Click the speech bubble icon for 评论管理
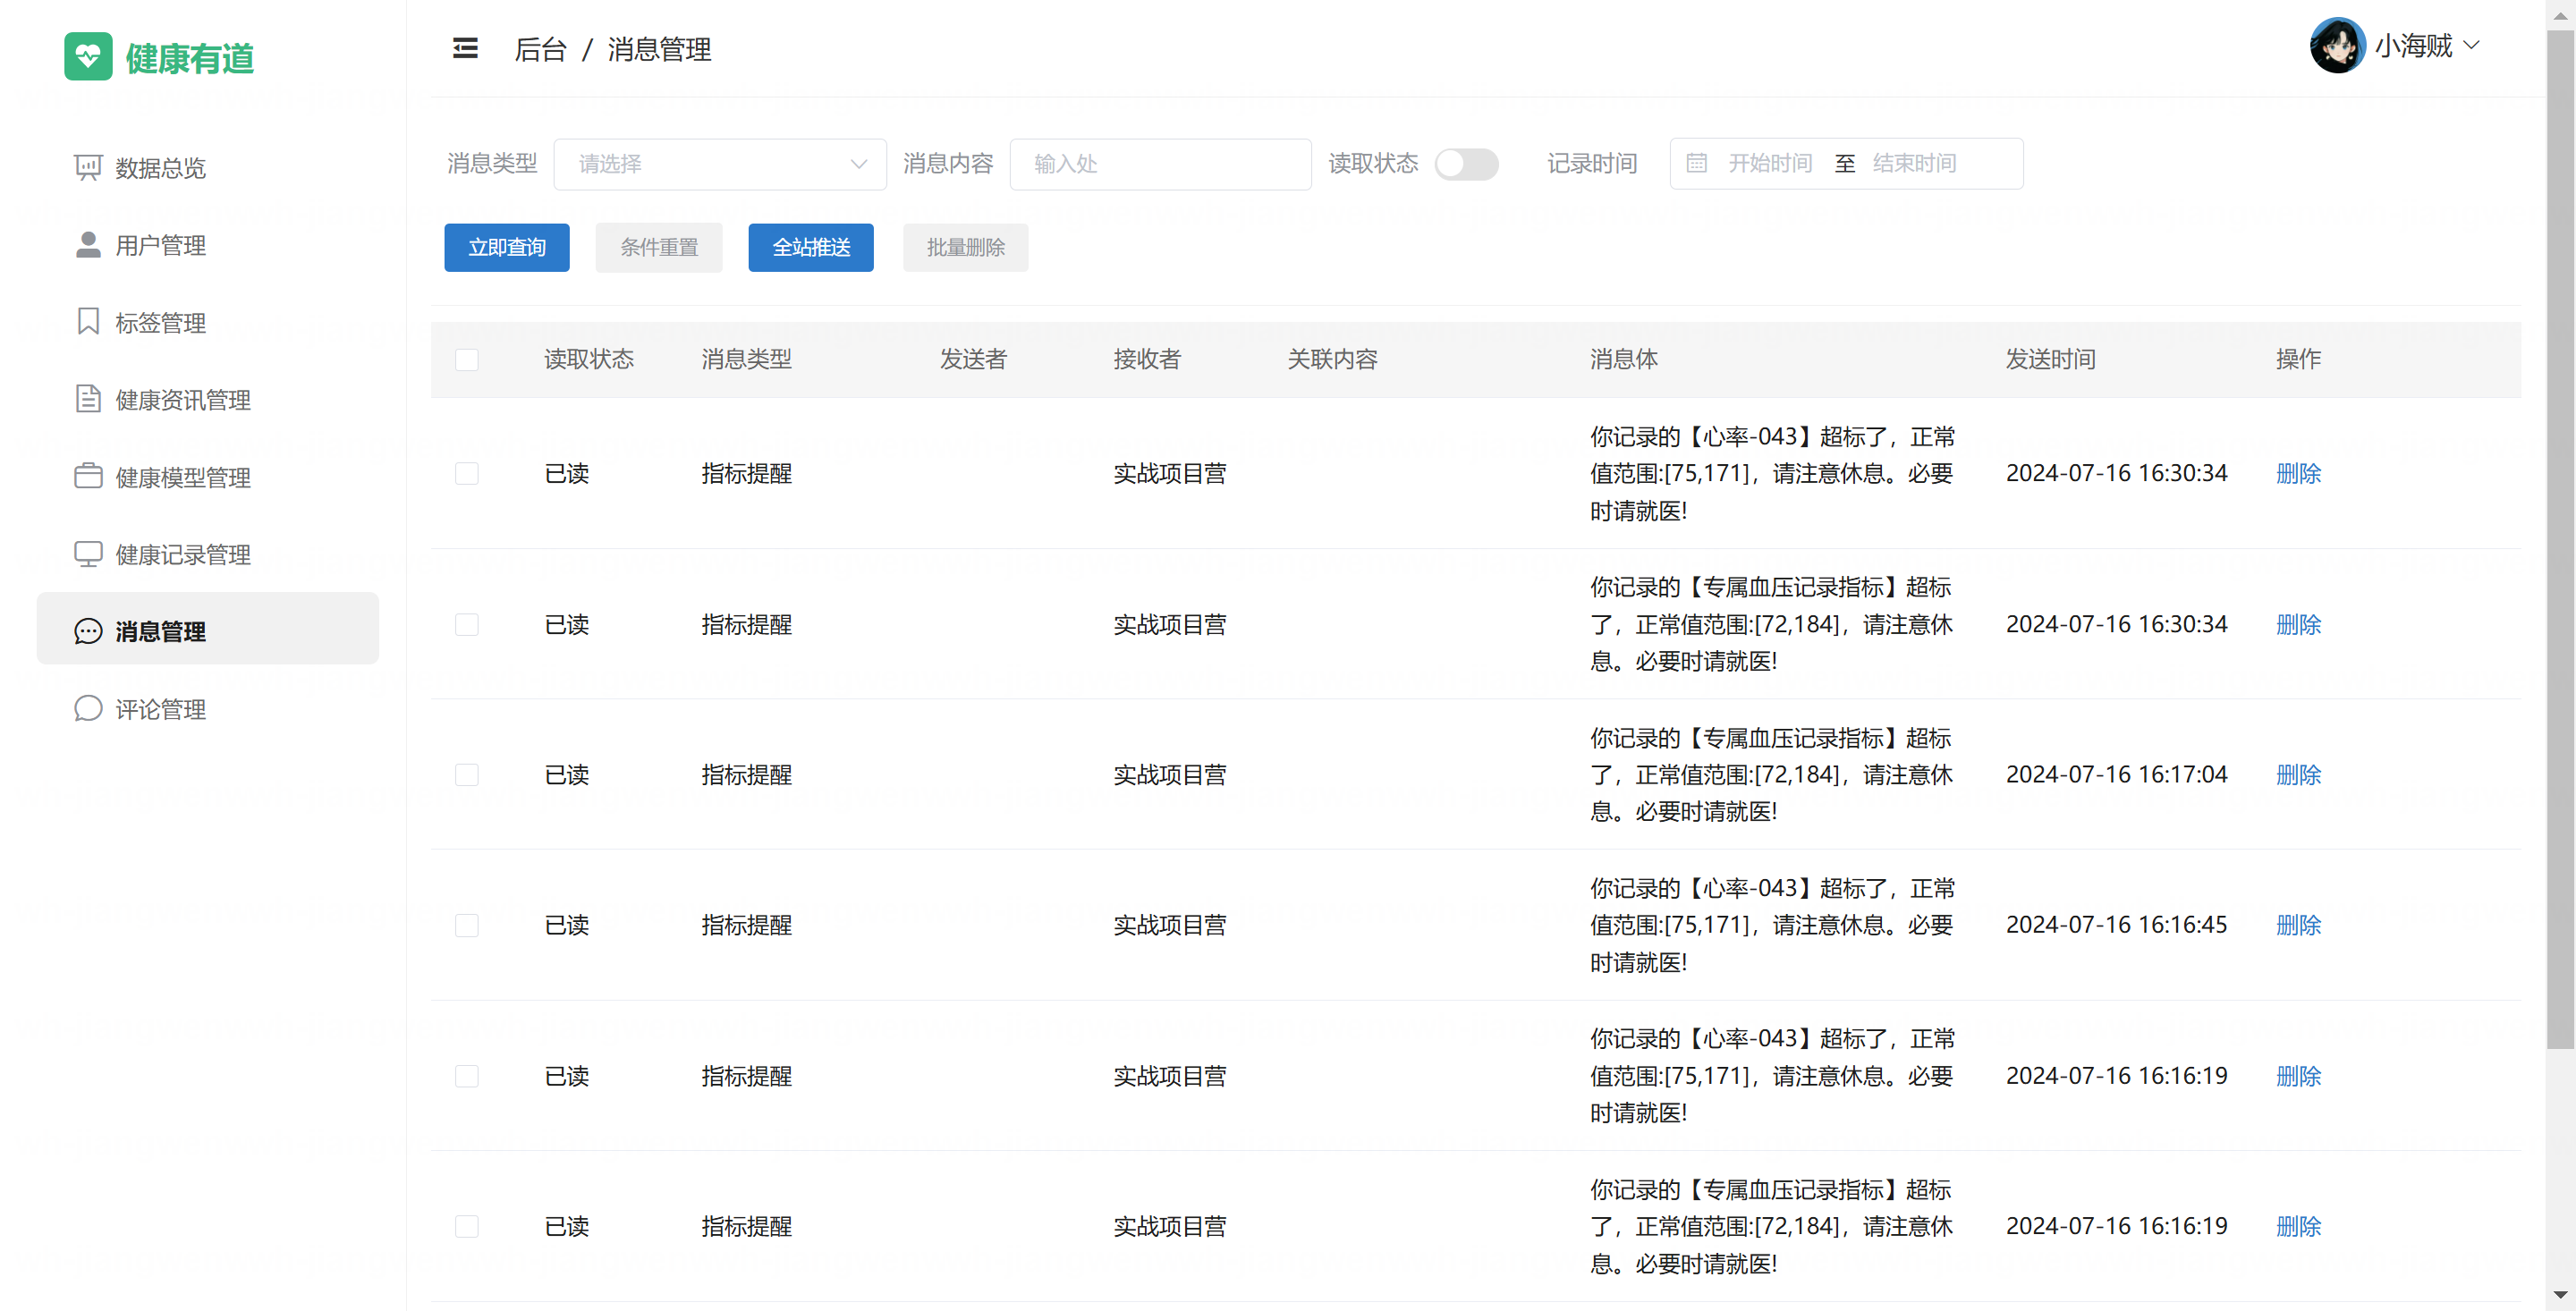The height and width of the screenshot is (1311, 2576). click(x=88, y=708)
